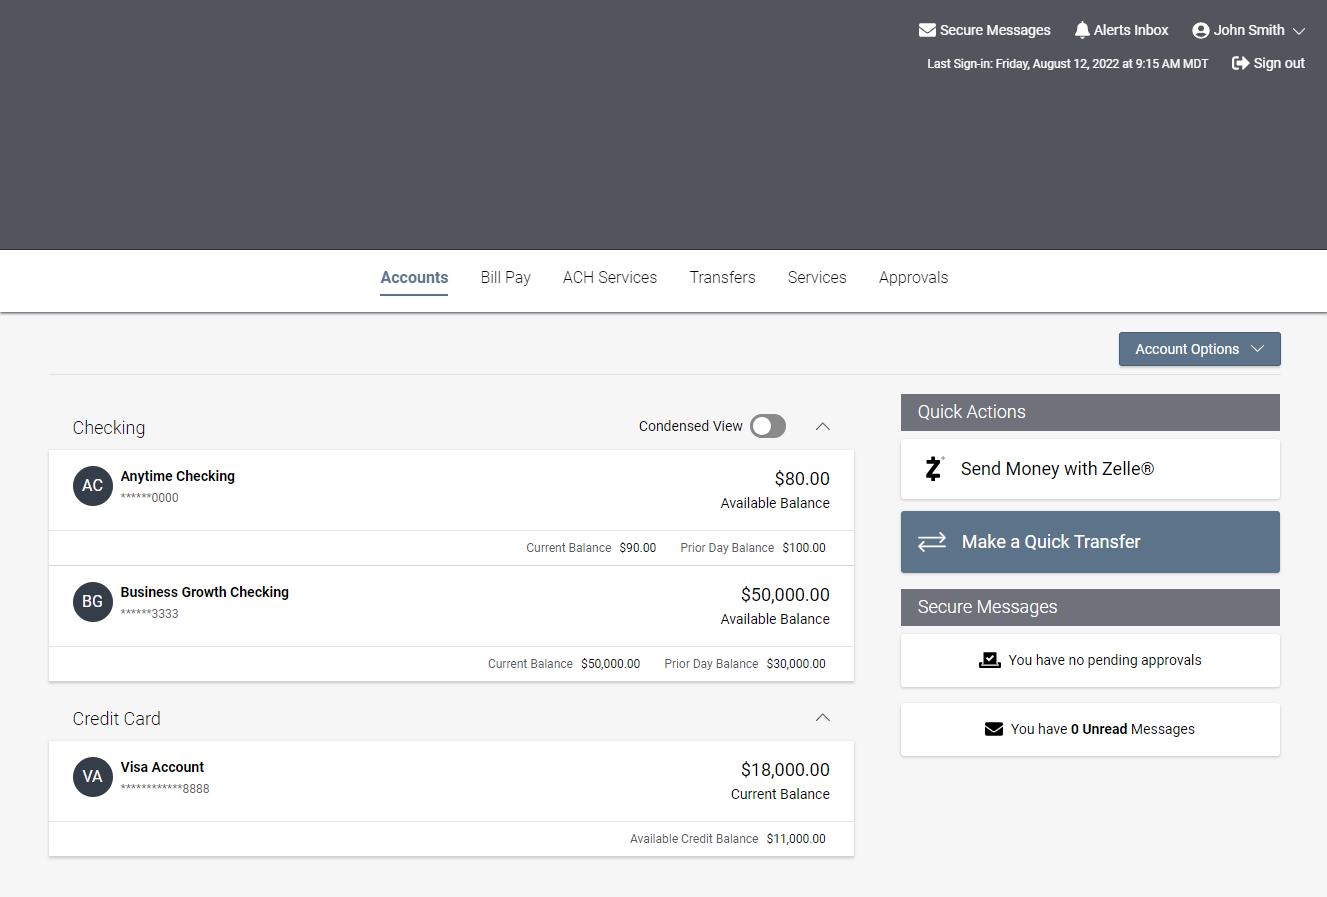The height and width of the screenshot is (897, 1327).
Task: Click the Sign out arrow icon
Action: tap(1240, 63)
